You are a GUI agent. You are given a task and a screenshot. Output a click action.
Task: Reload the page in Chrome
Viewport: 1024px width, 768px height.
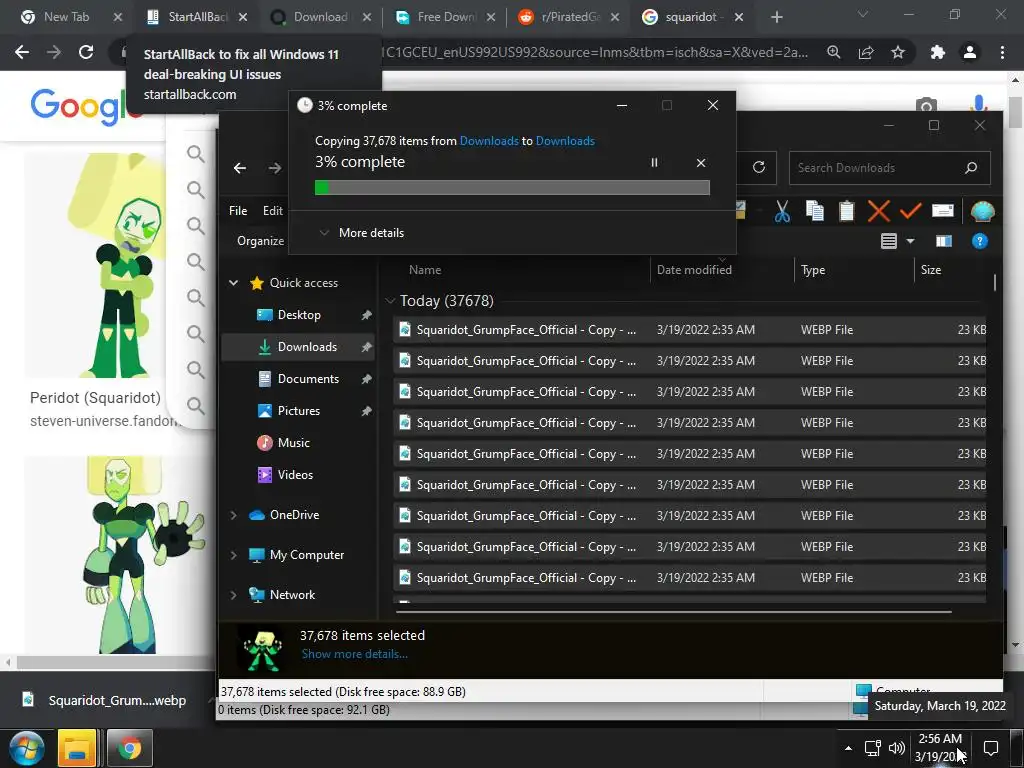86,52
